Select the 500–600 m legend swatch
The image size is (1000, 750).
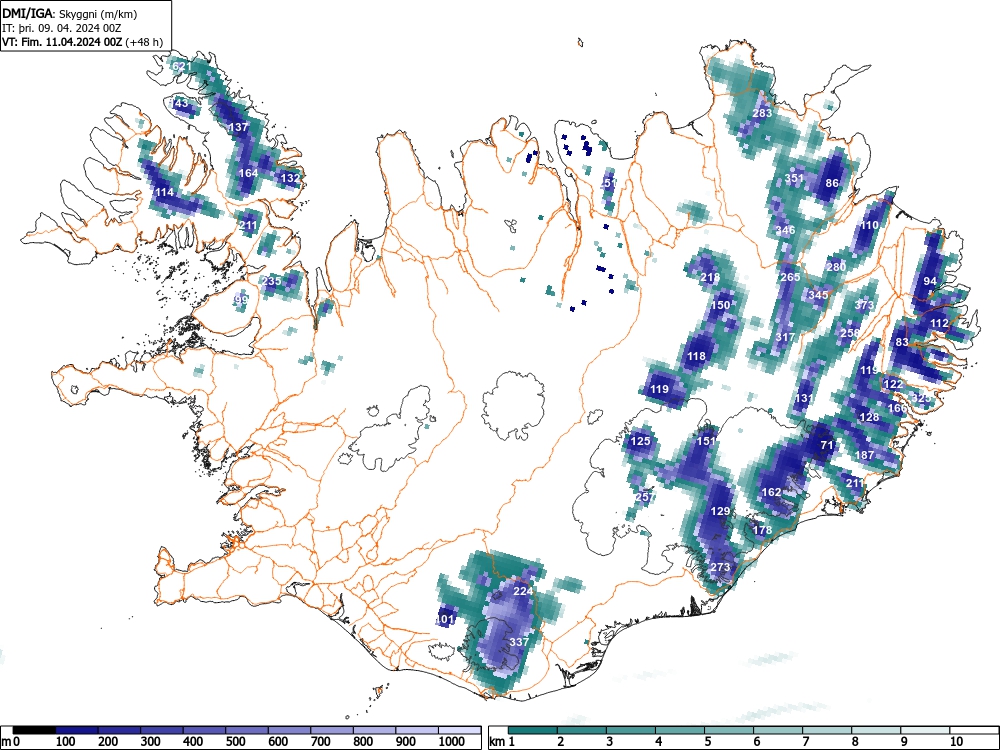[x=247, y=730]
